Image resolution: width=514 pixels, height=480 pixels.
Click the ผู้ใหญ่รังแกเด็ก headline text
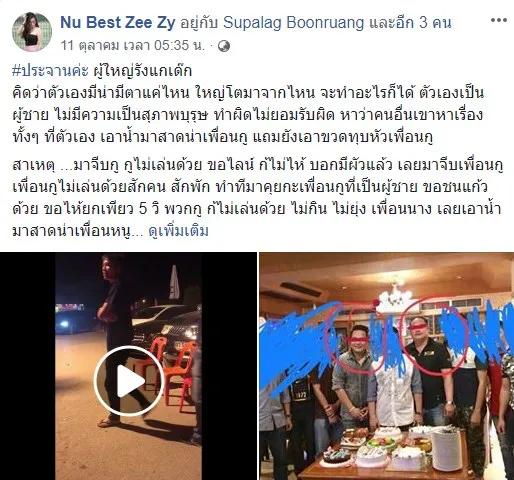(142, 71)
